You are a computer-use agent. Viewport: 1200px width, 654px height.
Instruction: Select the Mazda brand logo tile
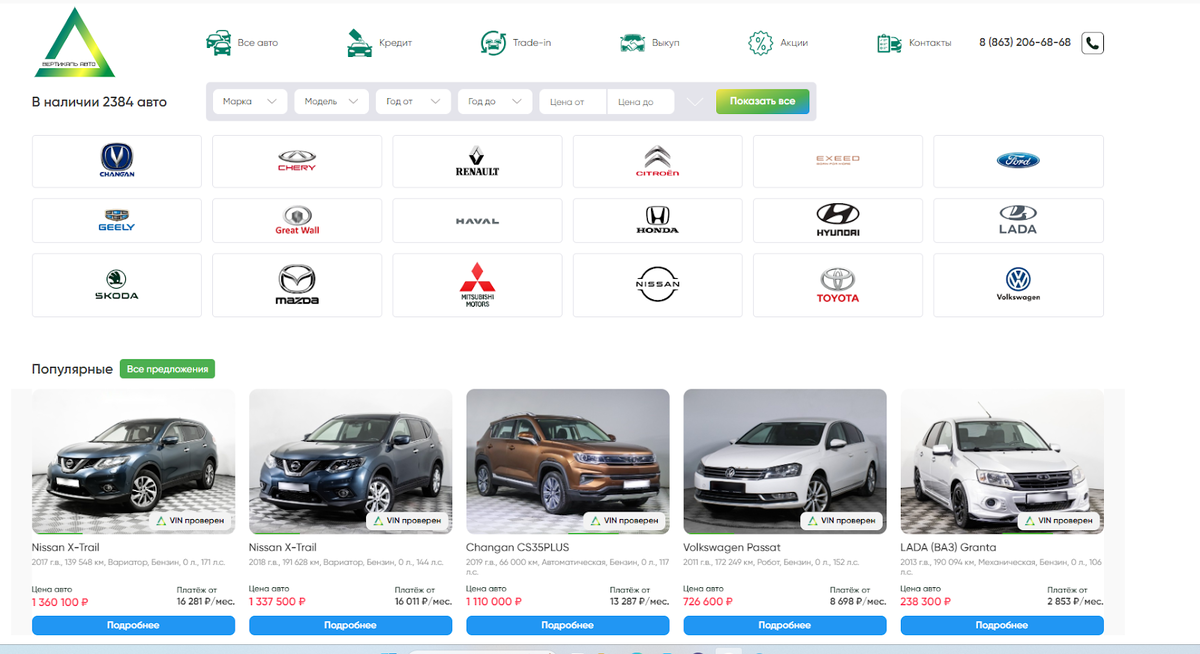[x=297, y=285]
